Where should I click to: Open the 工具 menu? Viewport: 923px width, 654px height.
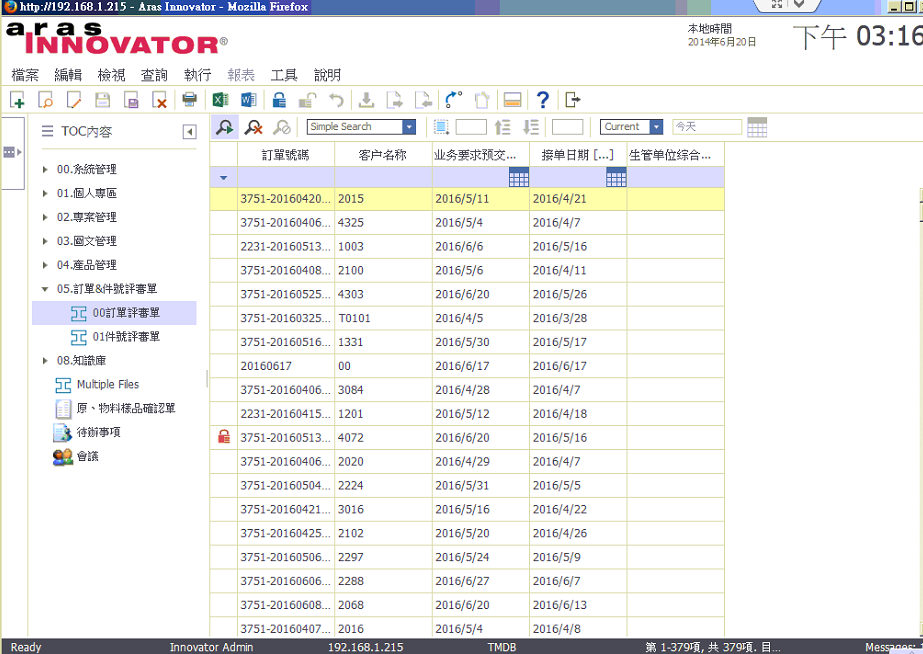point(284,75)
